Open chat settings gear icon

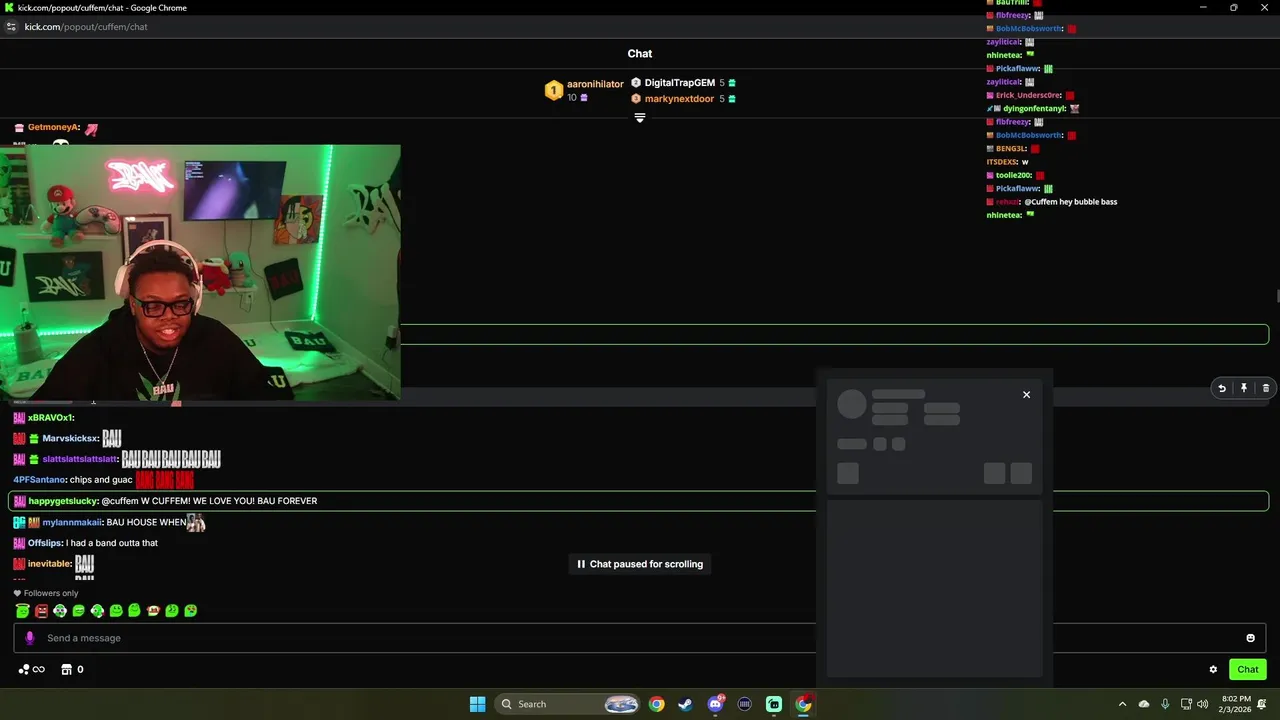1213,670
